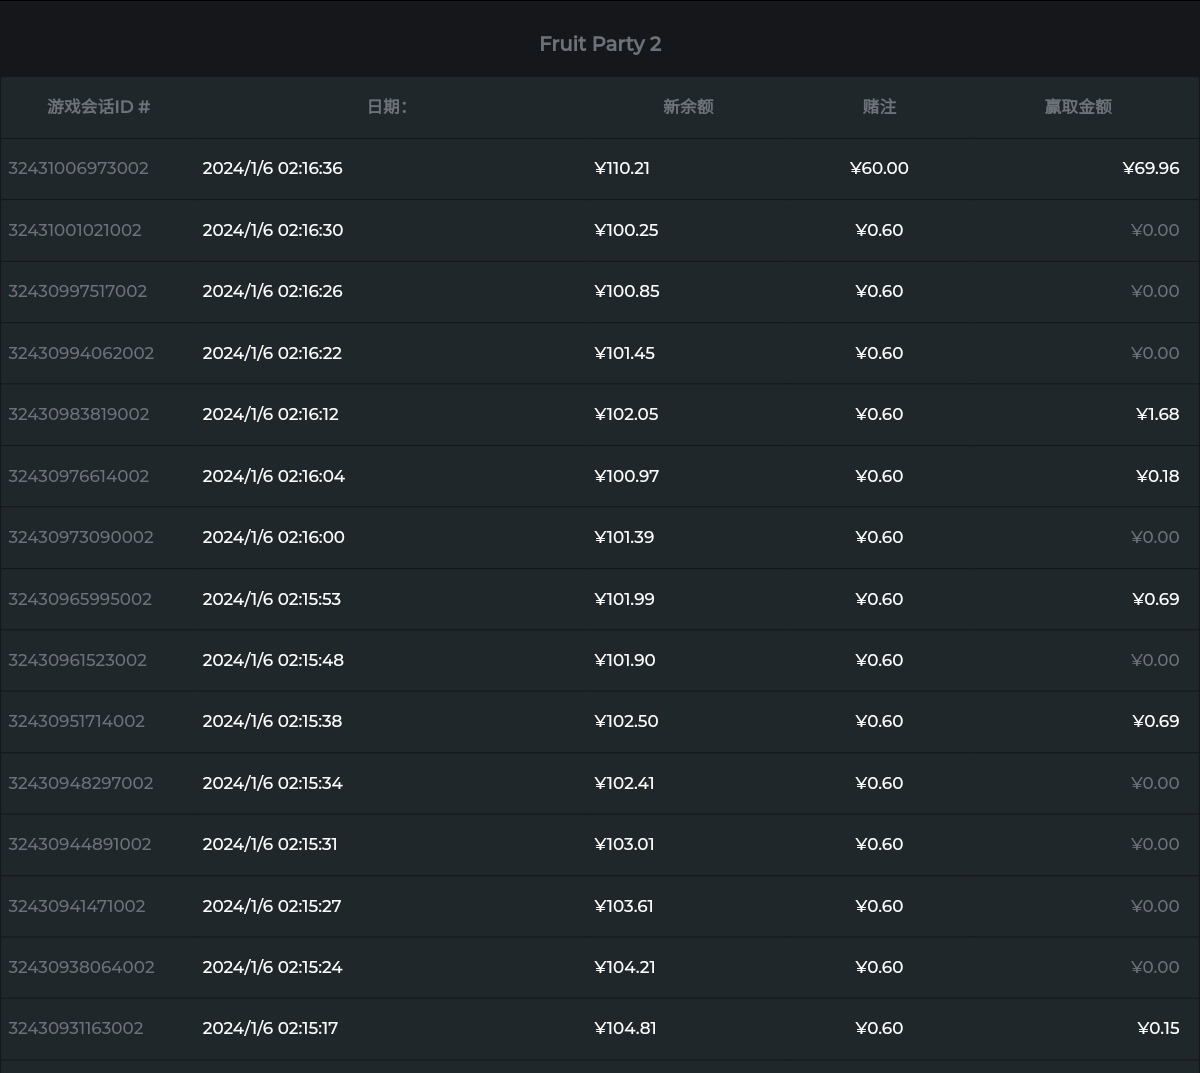This screenshot has height=1073, width=1200.
Task: Click the 日期 column header
Action: (x=387, y=107)
